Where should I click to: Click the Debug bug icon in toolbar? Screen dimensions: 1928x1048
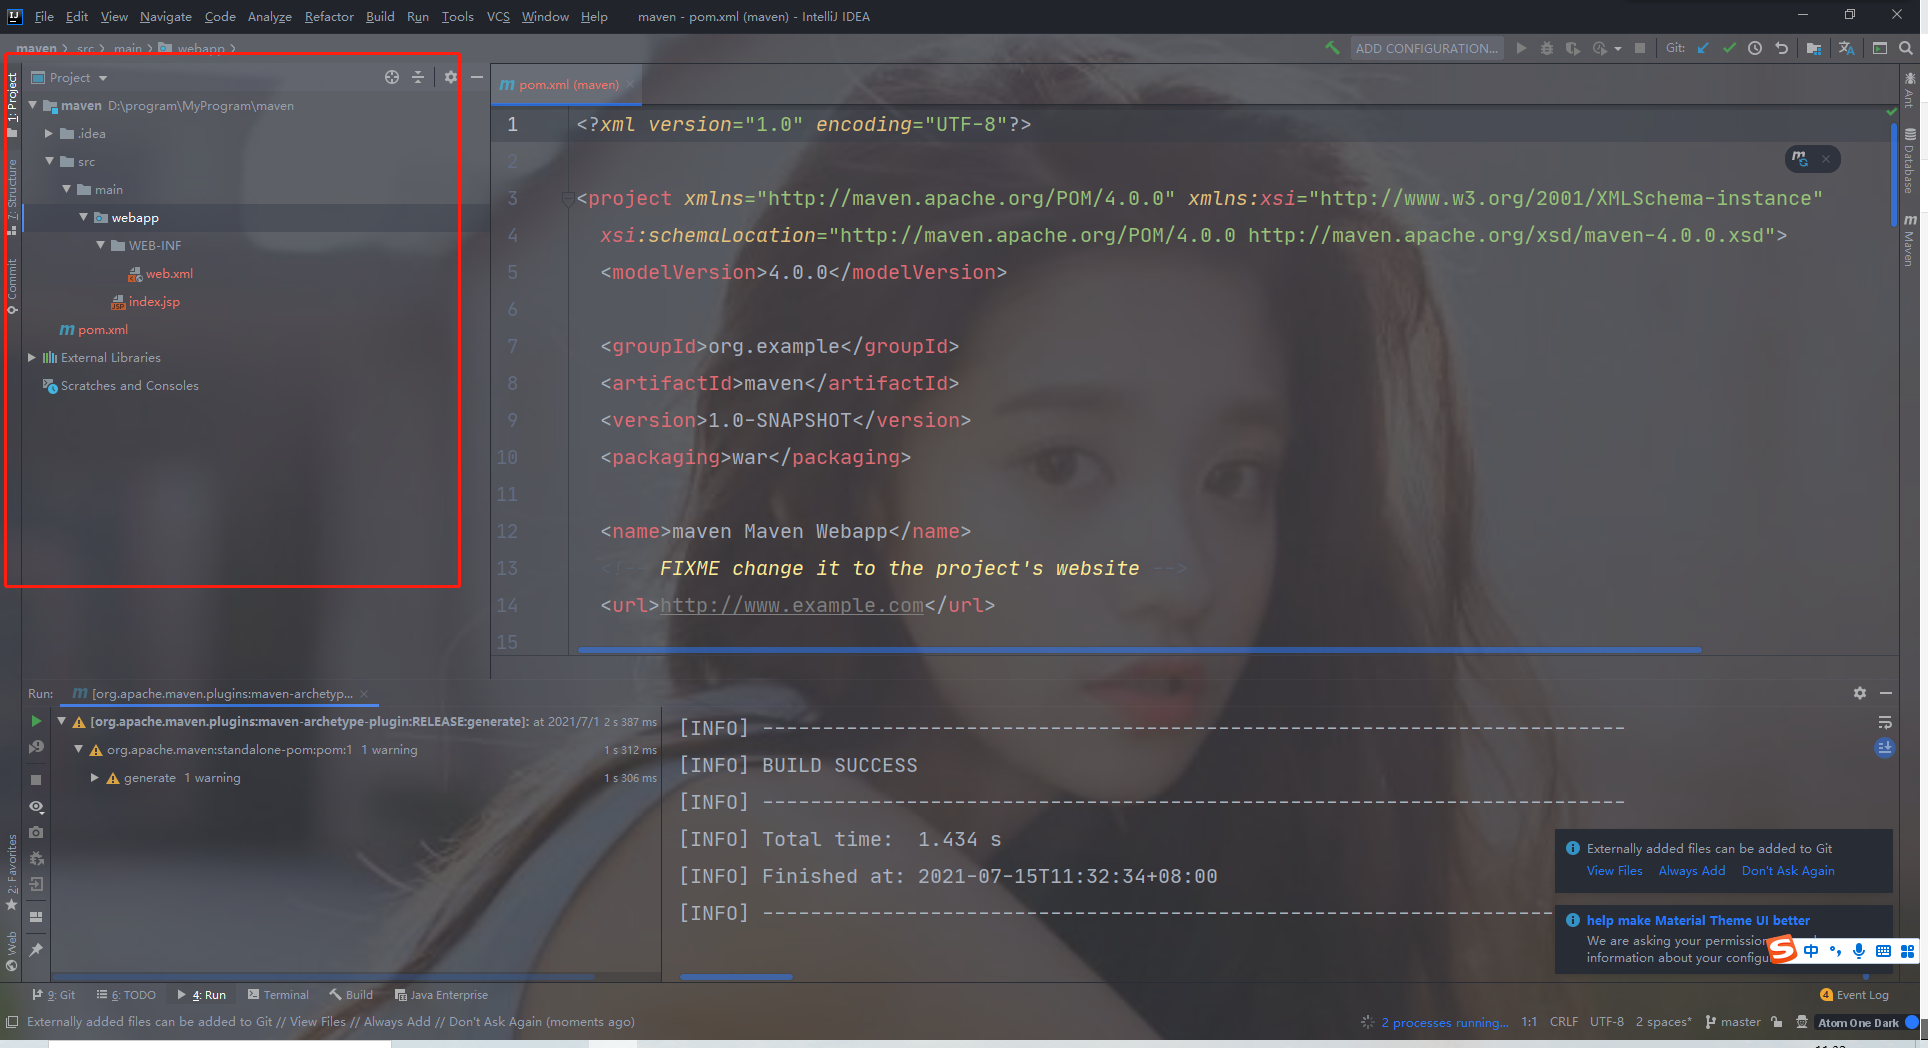coord(1547,48)
